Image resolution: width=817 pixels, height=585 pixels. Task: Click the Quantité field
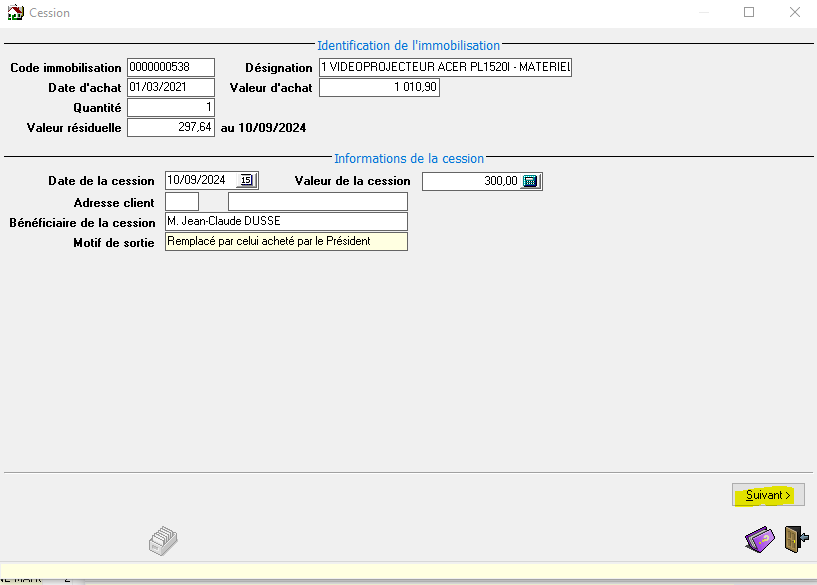click(171, 107)
